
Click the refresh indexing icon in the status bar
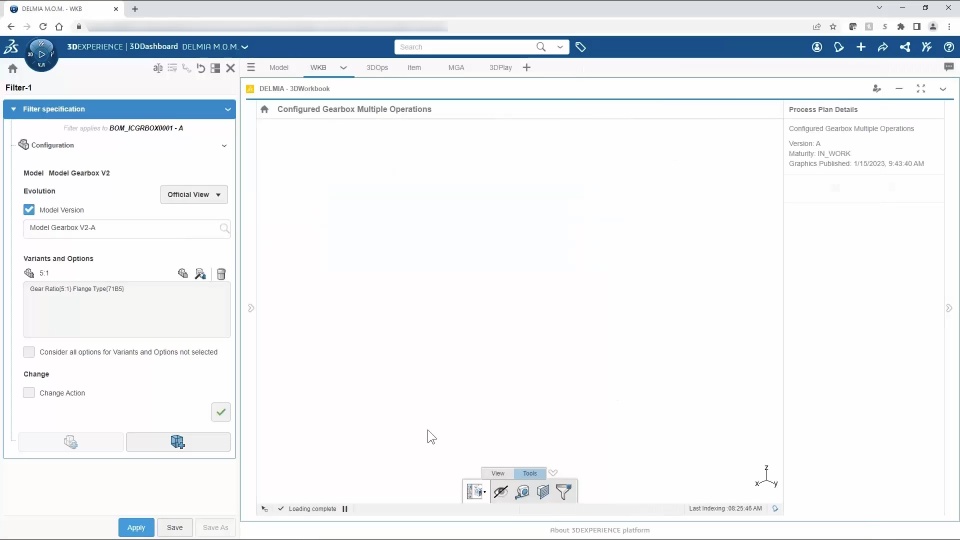775,509
